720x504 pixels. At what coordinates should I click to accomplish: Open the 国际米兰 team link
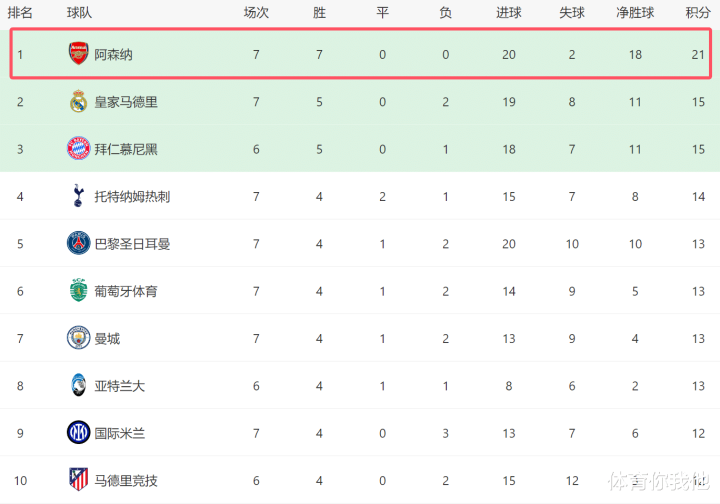120,433
